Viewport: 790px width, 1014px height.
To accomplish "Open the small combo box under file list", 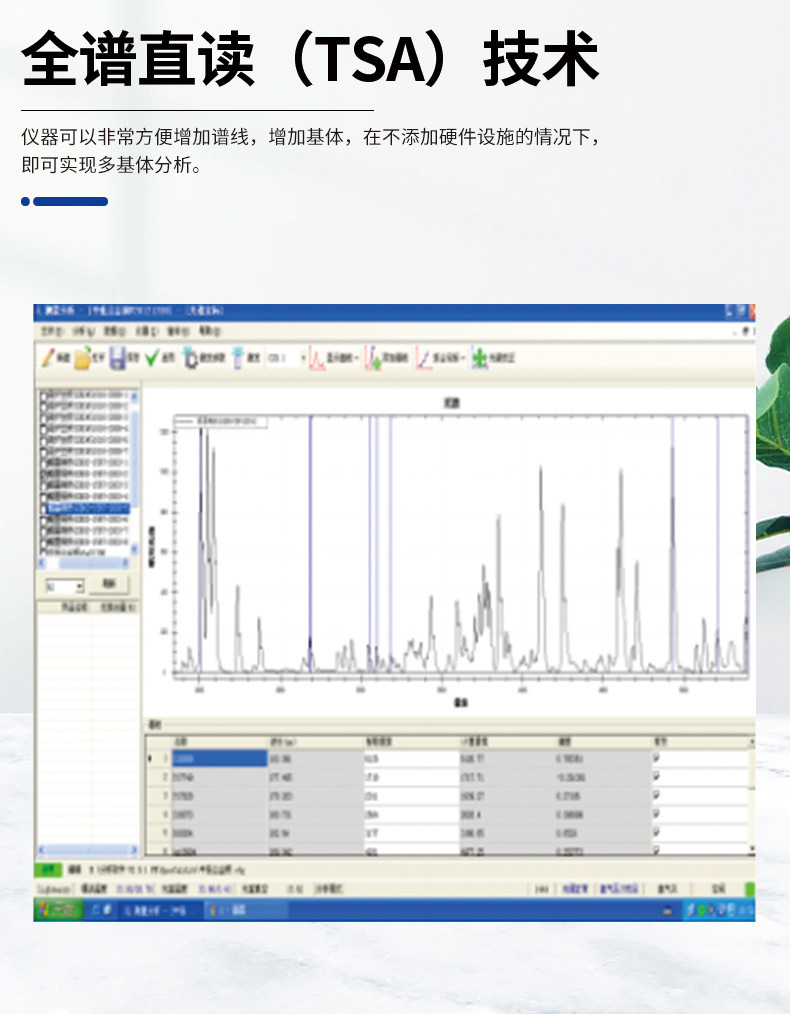I will (80, 587).
